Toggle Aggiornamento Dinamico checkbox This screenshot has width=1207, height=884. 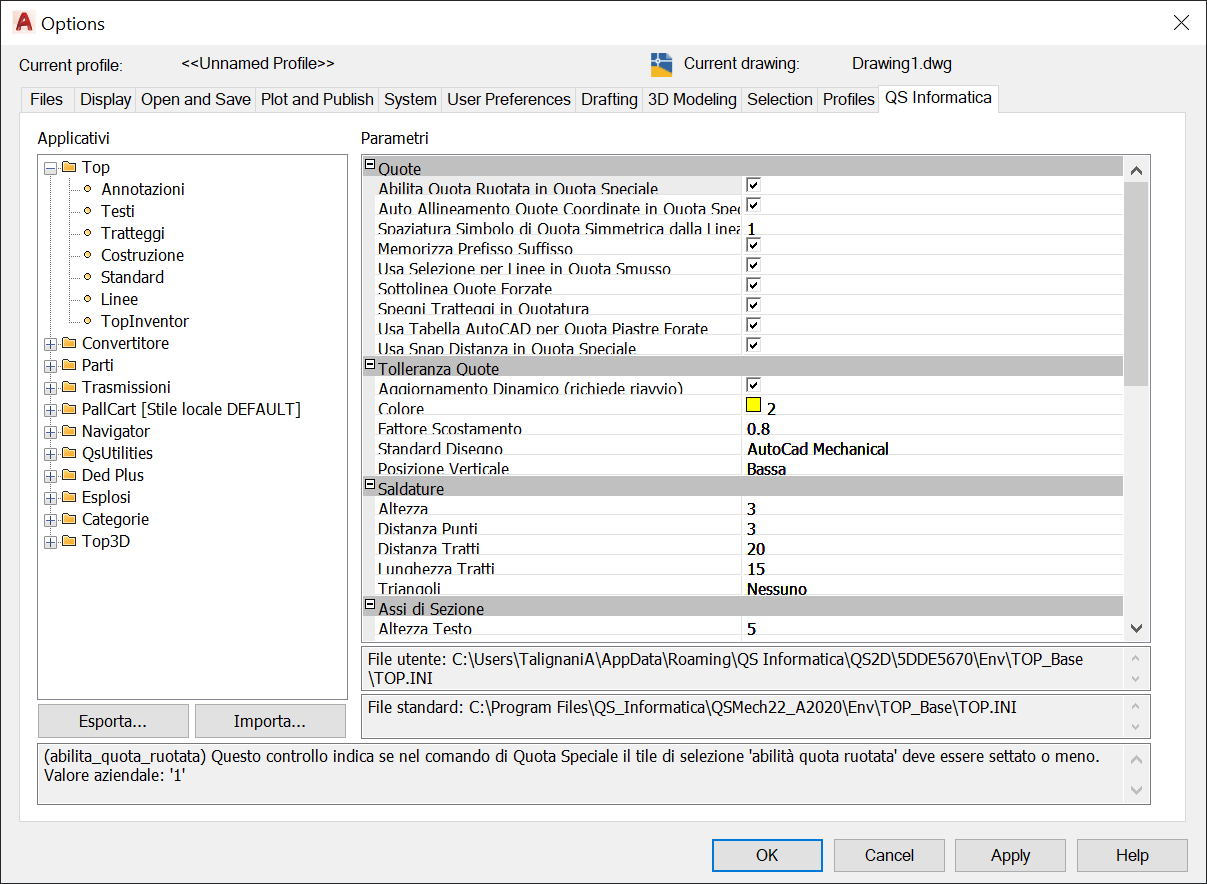pyautogui.click(x=754, y=385)
